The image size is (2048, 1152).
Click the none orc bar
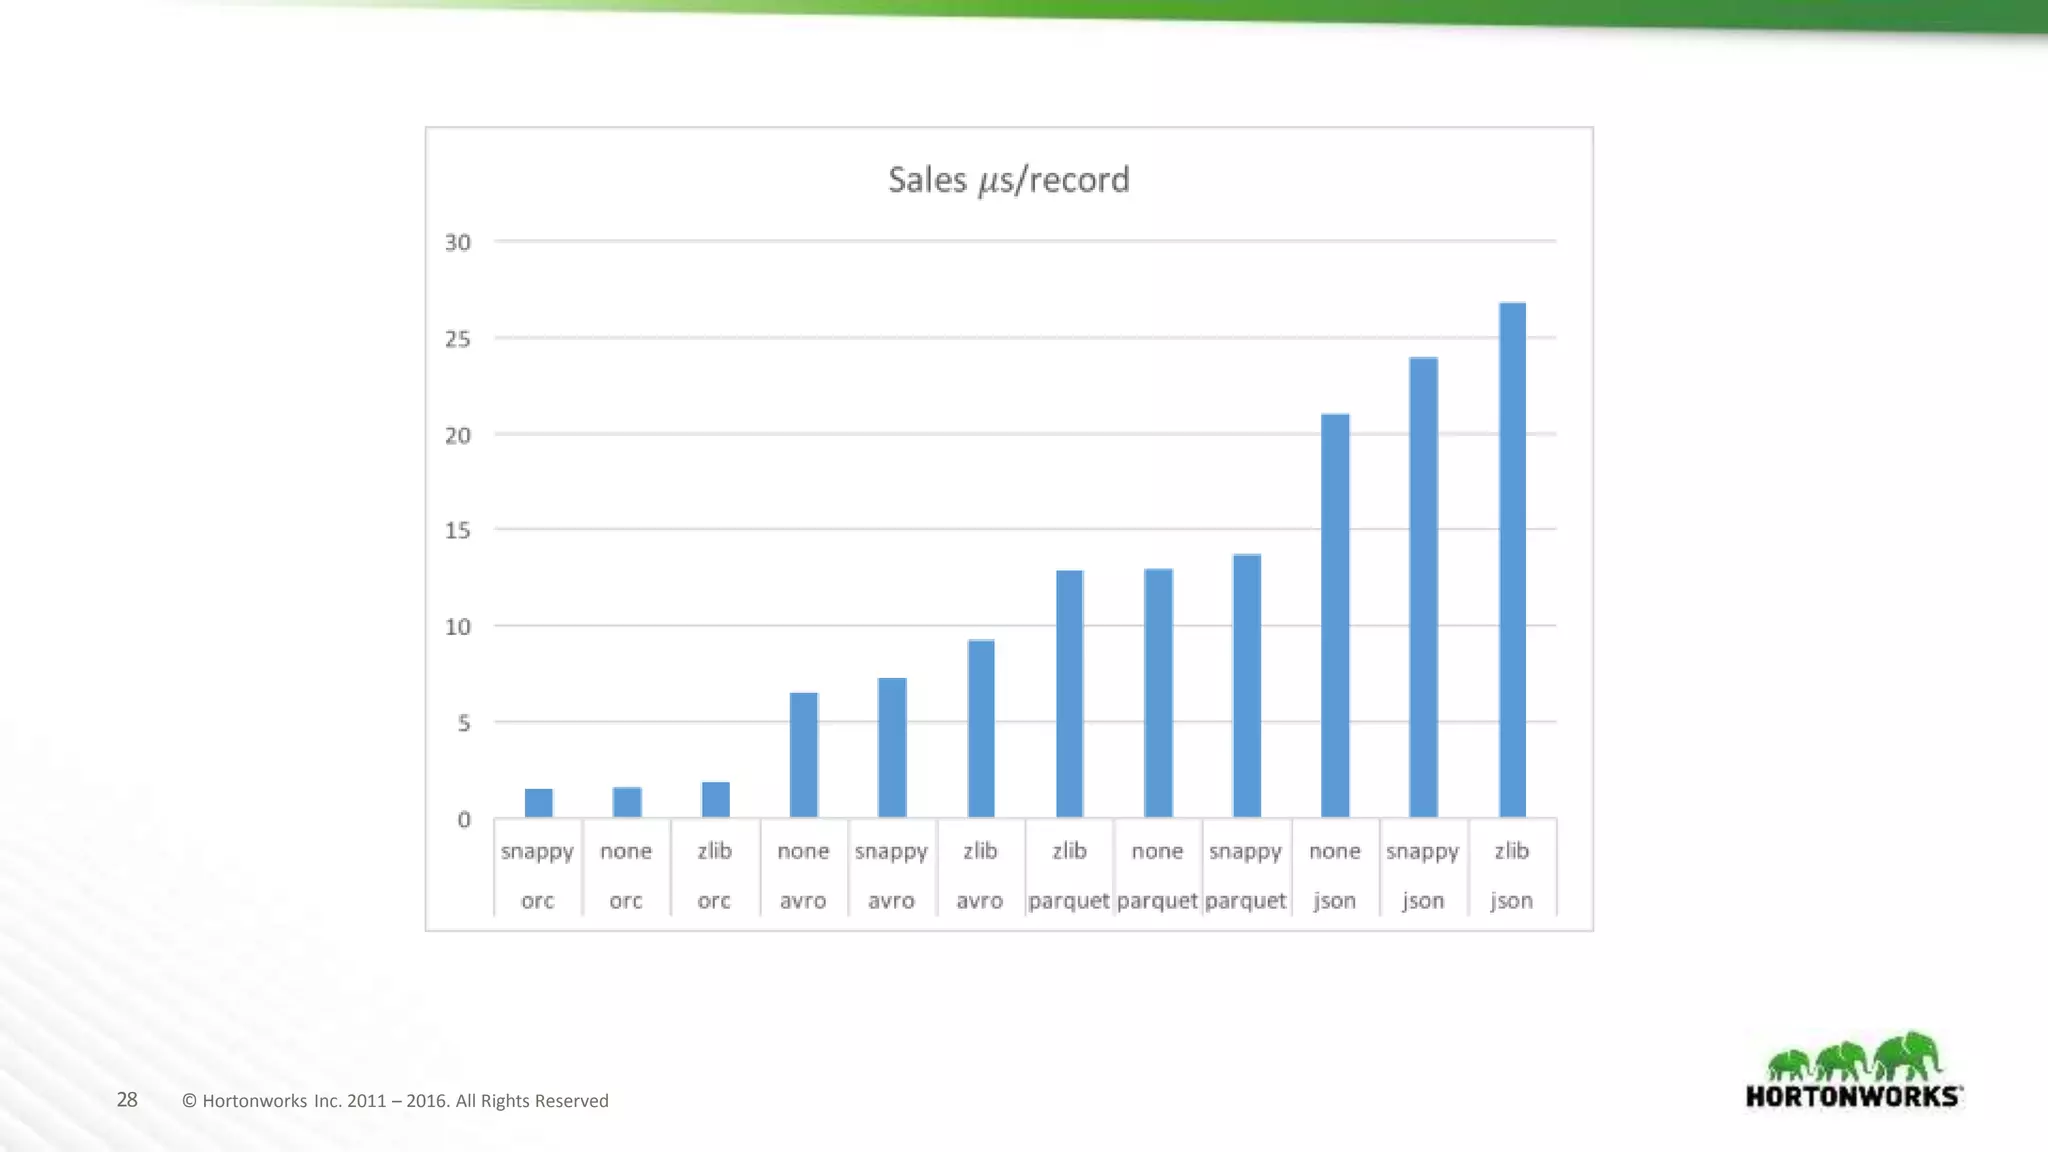[x=627, y=803]
